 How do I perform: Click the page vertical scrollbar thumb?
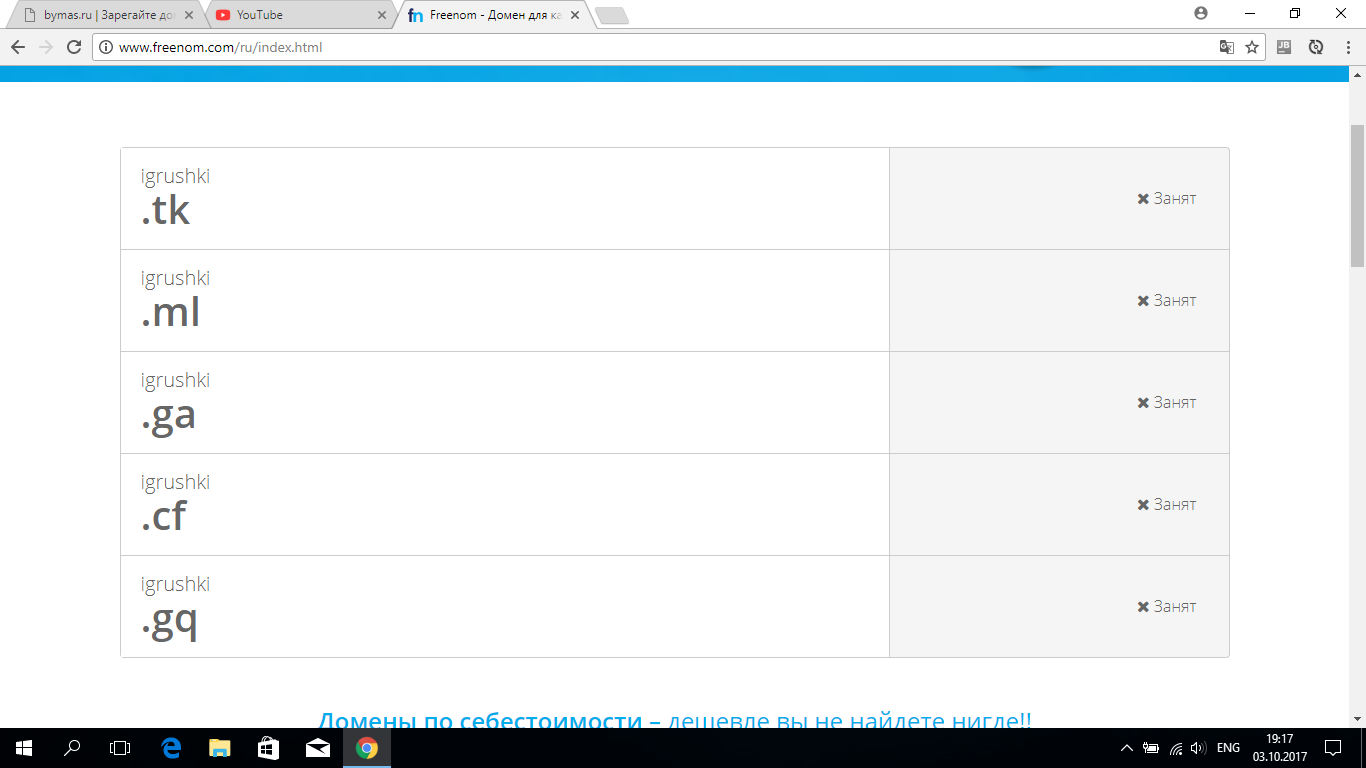point(1357,195)
